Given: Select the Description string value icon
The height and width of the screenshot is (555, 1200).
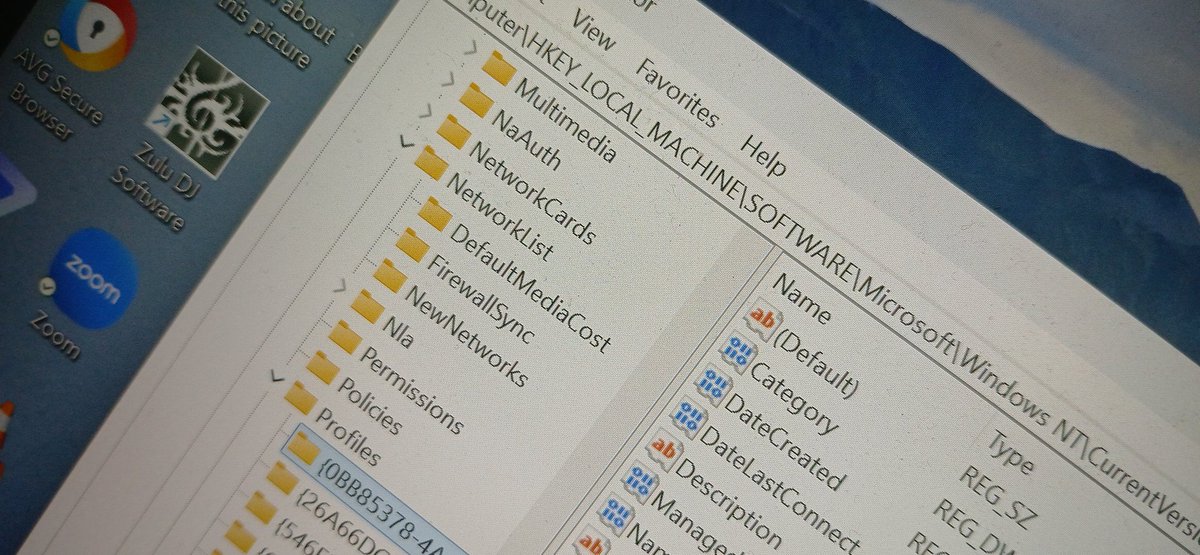Looking at the screenshot, I should (x=663, y=448).
